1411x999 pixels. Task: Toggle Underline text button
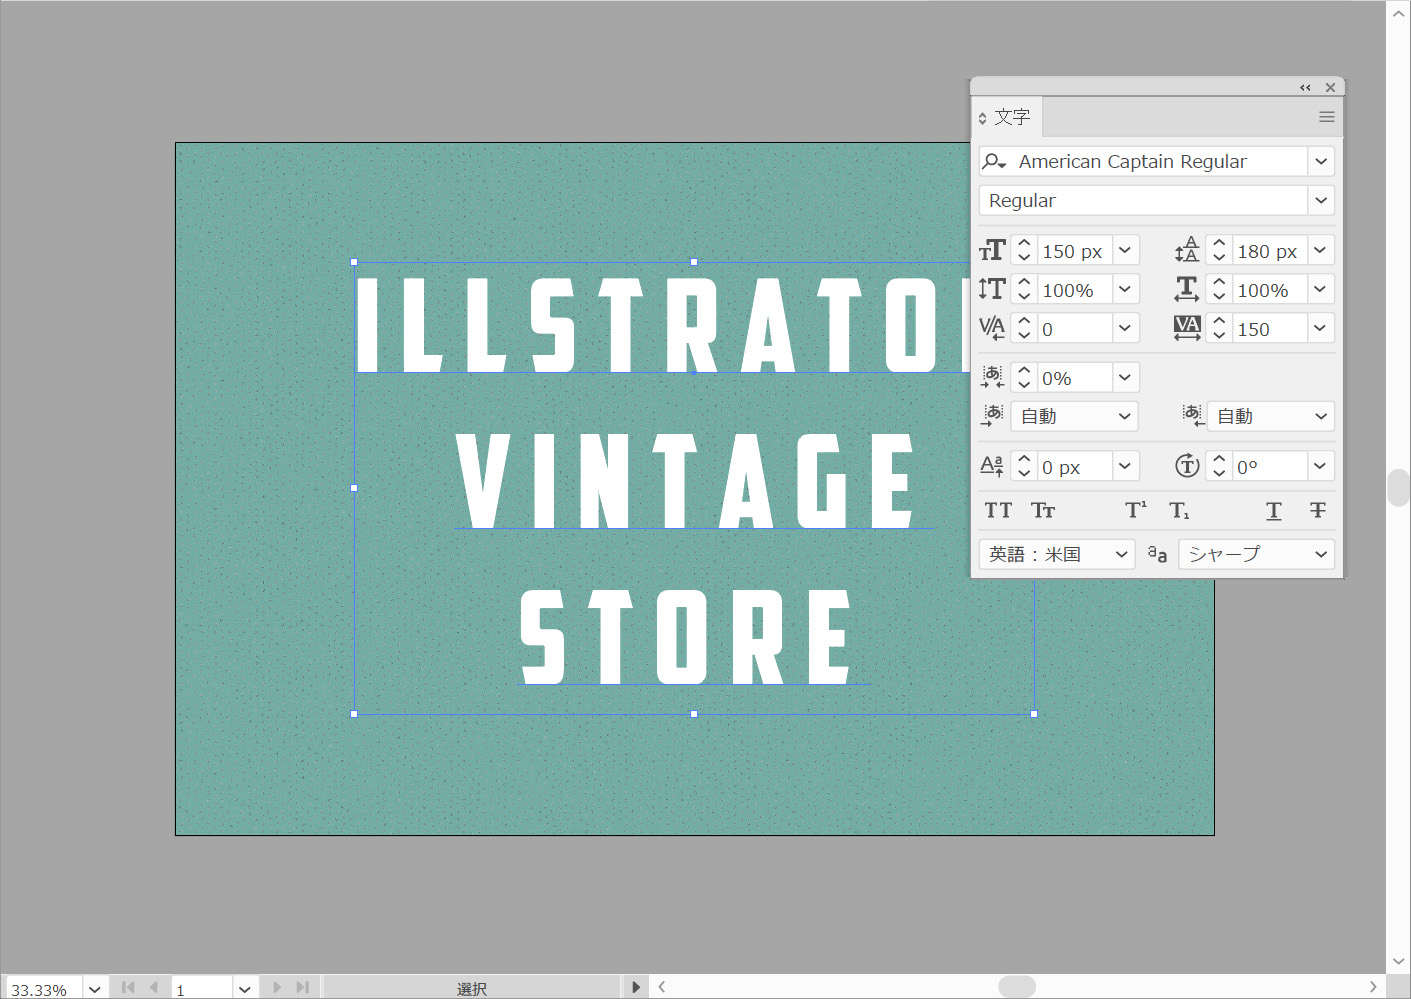(x=1273, y=511)
